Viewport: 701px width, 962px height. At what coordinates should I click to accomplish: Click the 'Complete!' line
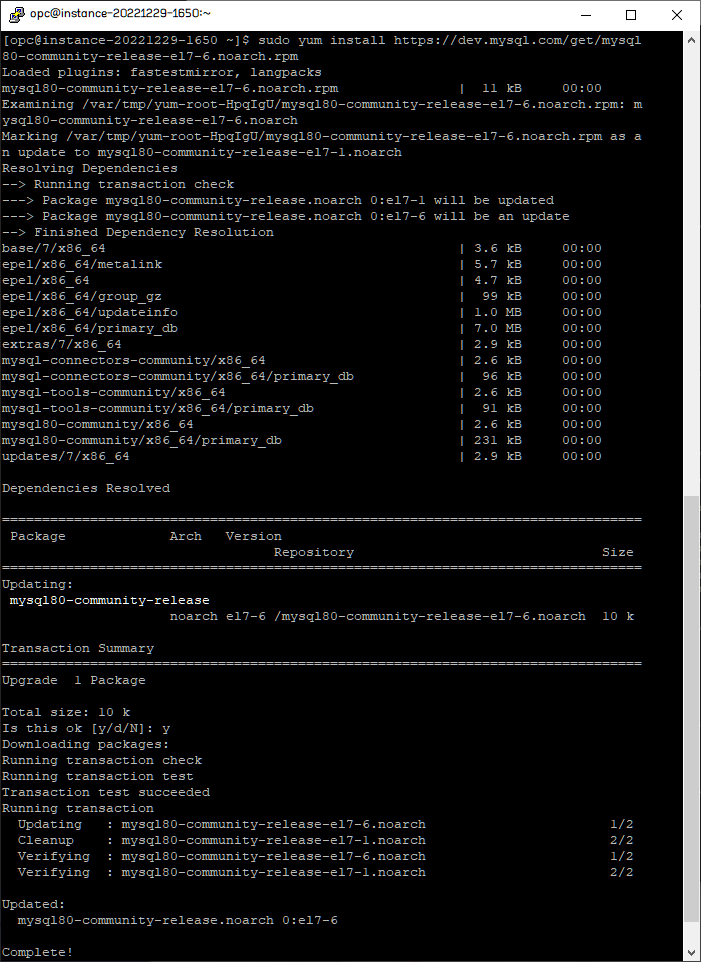tap(37, 952)
